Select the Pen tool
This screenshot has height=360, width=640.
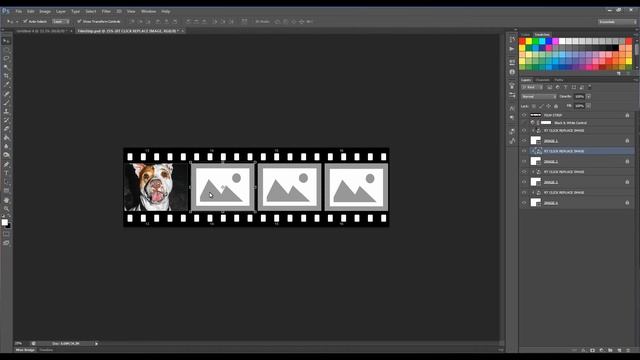(6, 164)
